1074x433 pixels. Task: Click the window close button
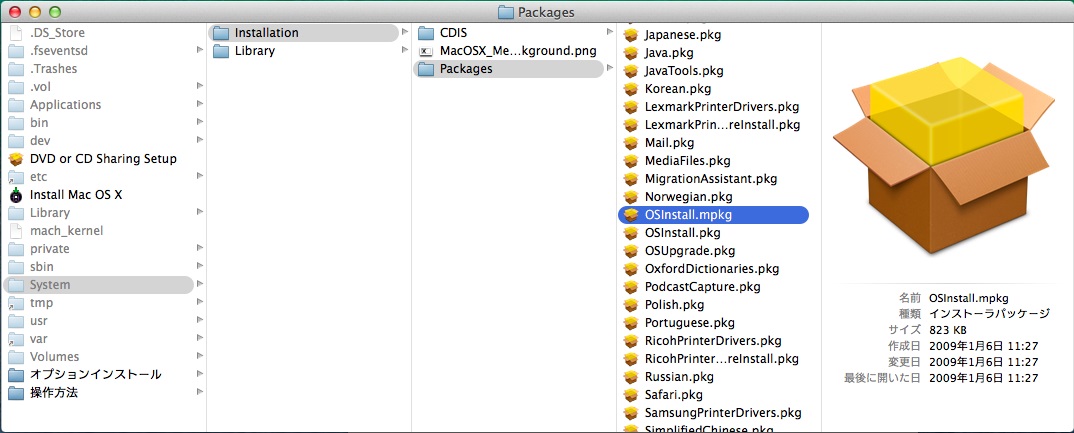(x=14, y=12)
